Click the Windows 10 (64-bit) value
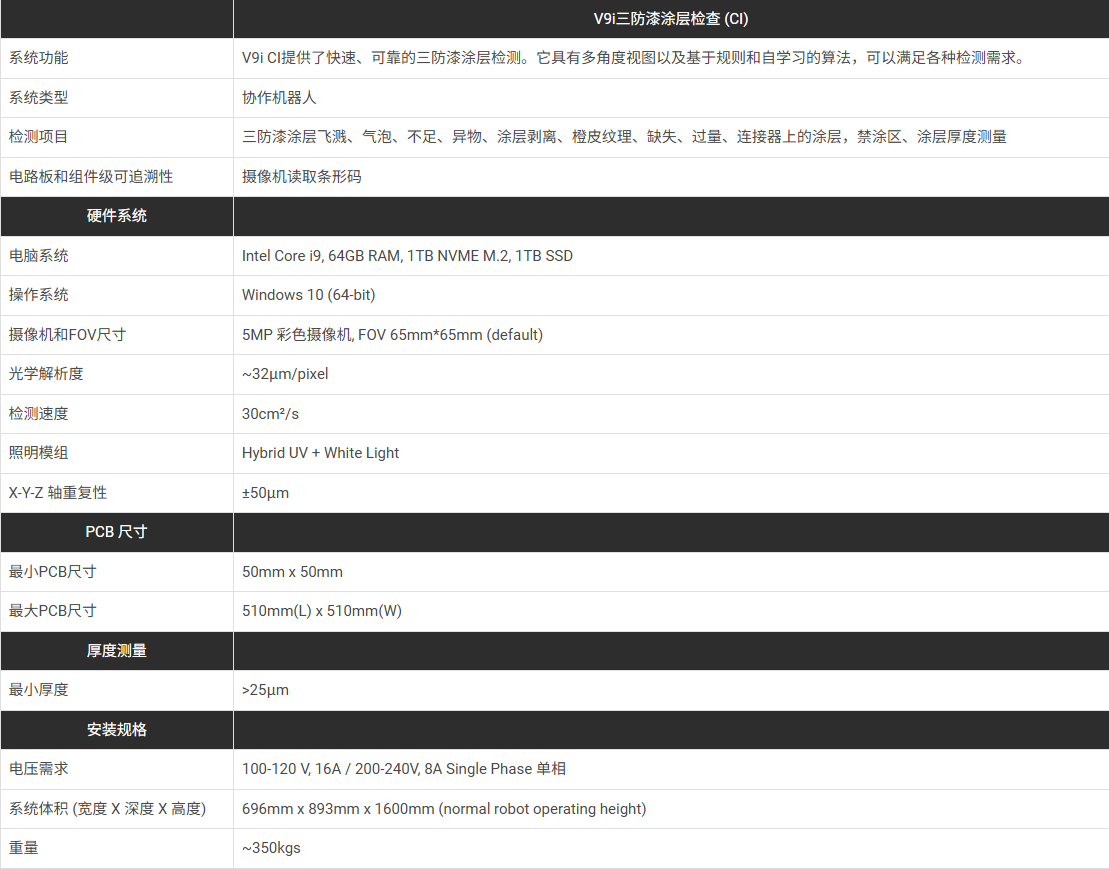 coord(308,295)
